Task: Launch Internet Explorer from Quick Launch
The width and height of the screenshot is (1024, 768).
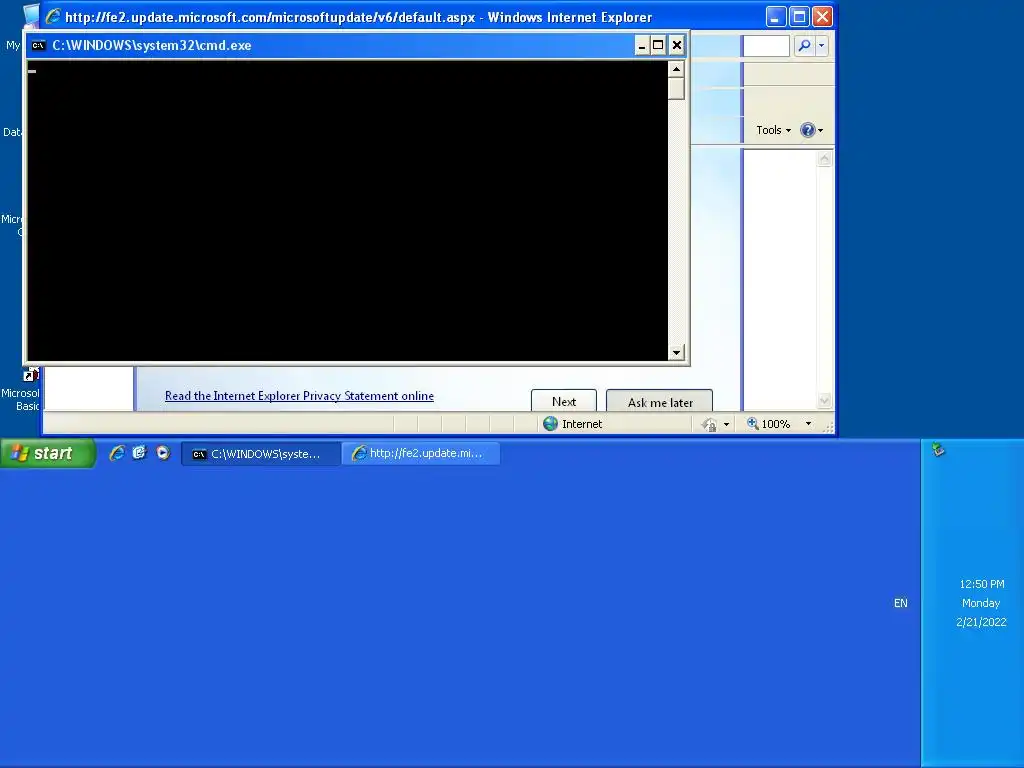Action: 117,453
